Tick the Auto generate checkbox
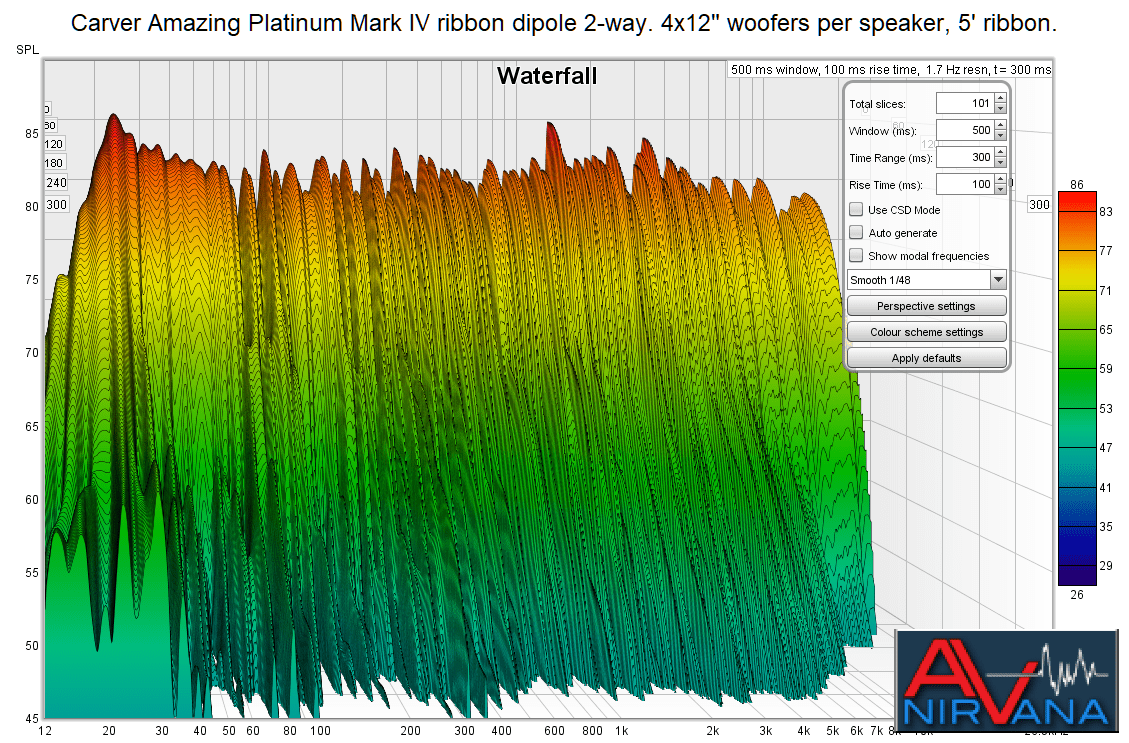 [x=856, y=233]
